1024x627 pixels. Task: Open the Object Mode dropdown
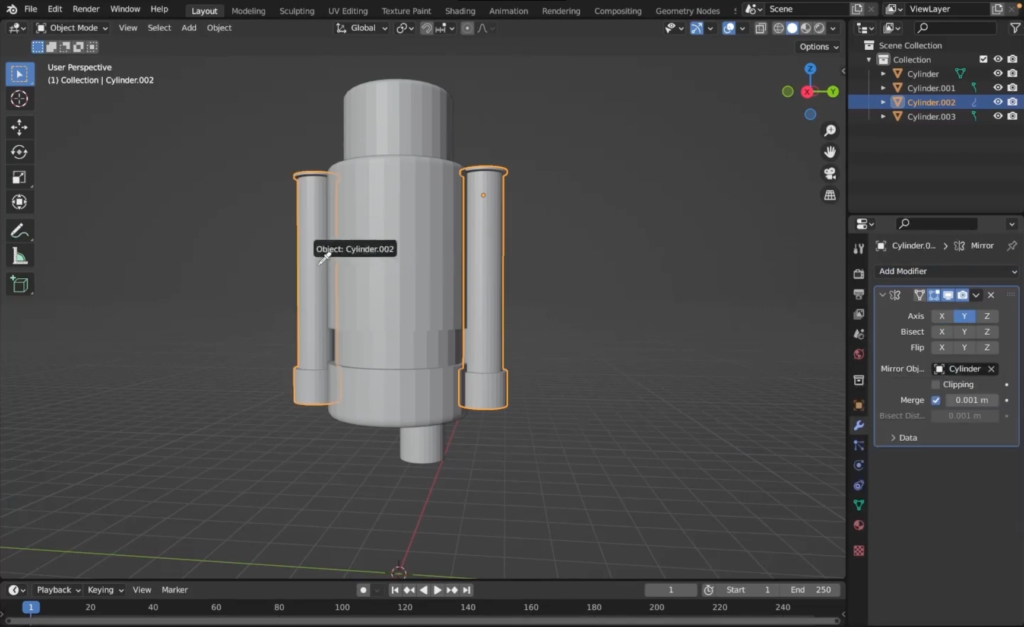tap(73, 28)
